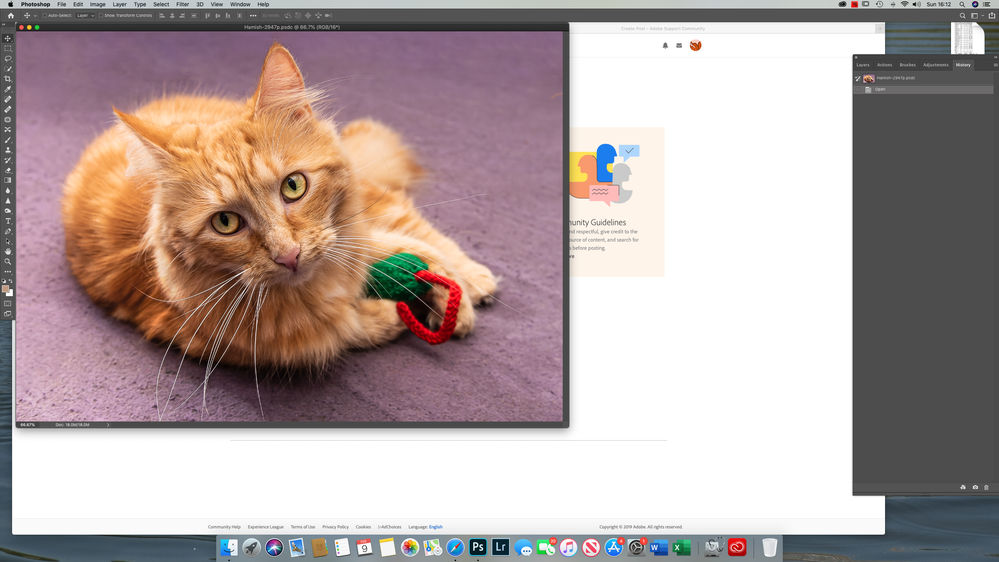Open the status bar info arrow
The width and height of the screenshot is (999, 562).
point(108,424)
